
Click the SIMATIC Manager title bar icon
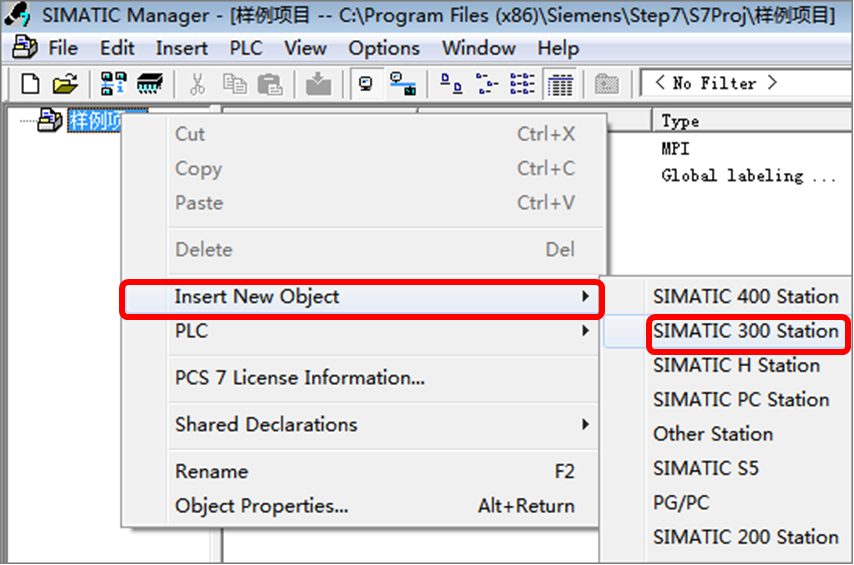click(17, 15)
